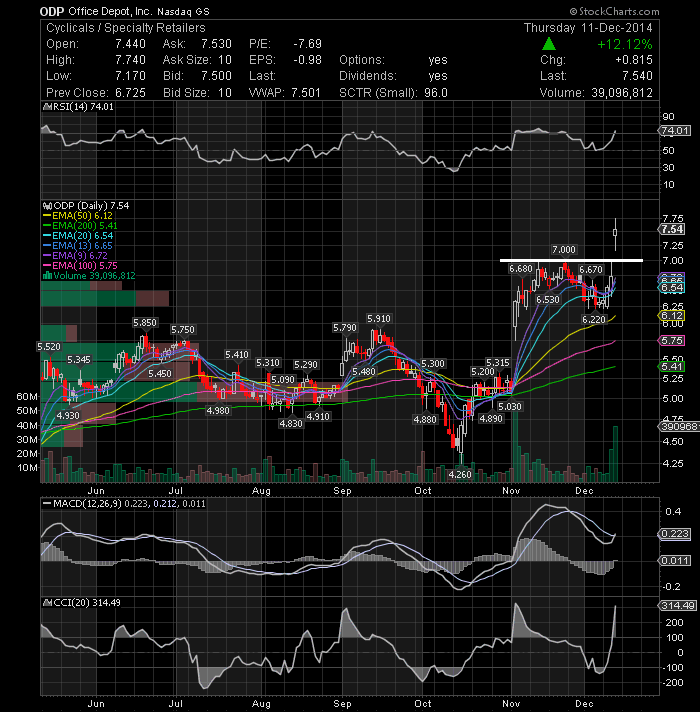The image size is (700, 712).
Task: Click the 6.680 price annotation
Action: [521, 269]
